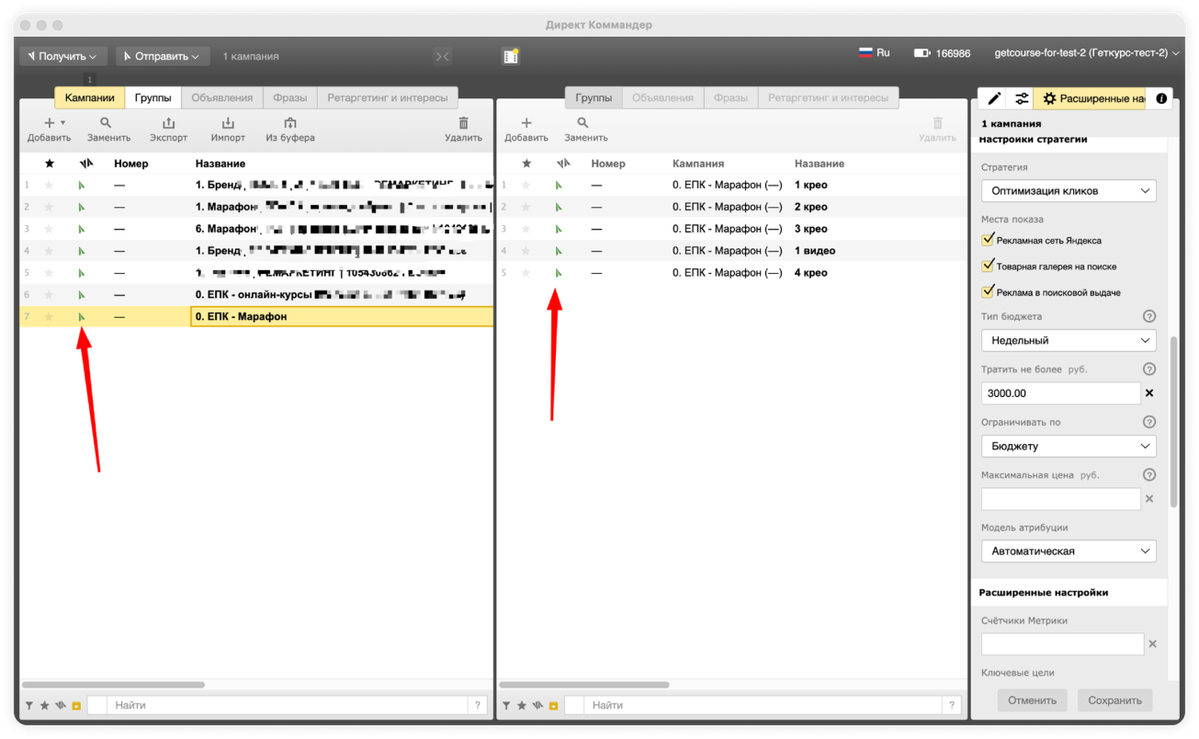Switch to left Группы tab
1199x739 pixels.
point(153,98)
